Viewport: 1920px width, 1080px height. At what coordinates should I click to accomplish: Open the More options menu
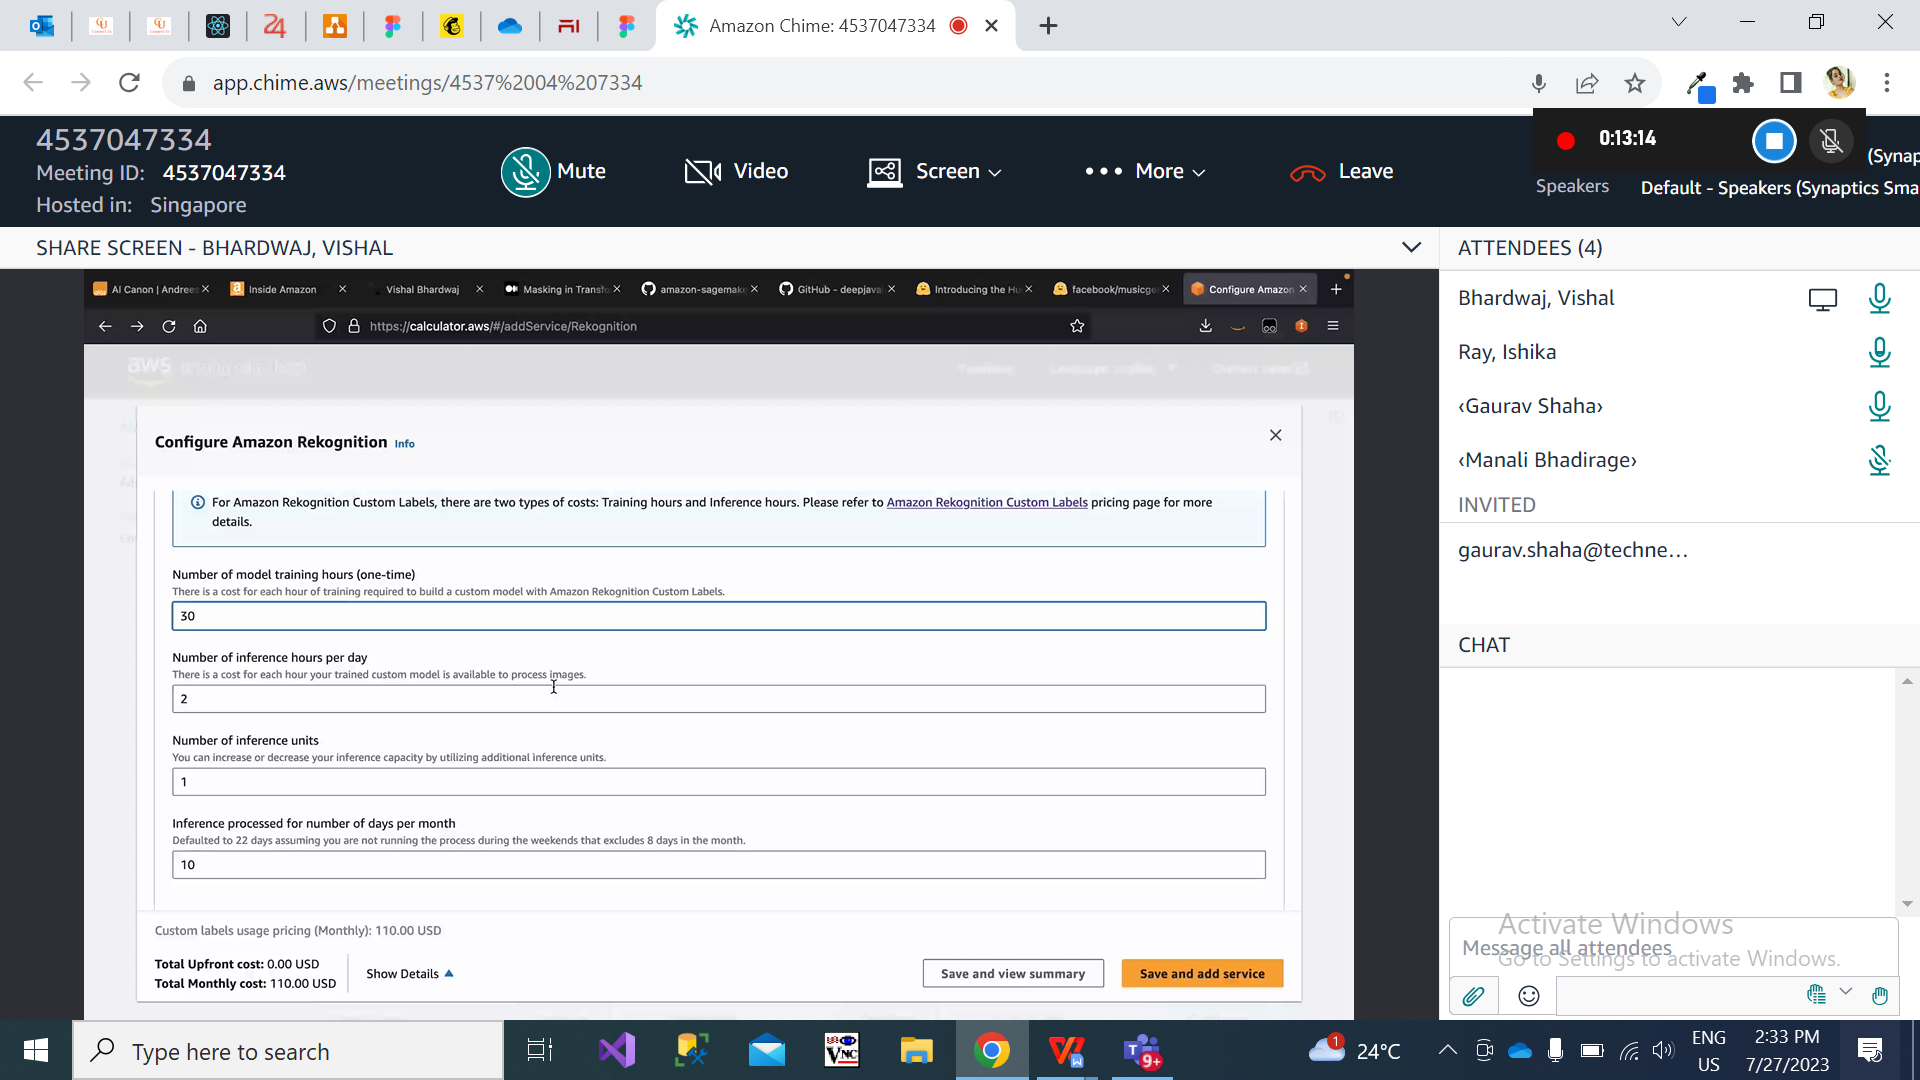[x=1145, y=172]
